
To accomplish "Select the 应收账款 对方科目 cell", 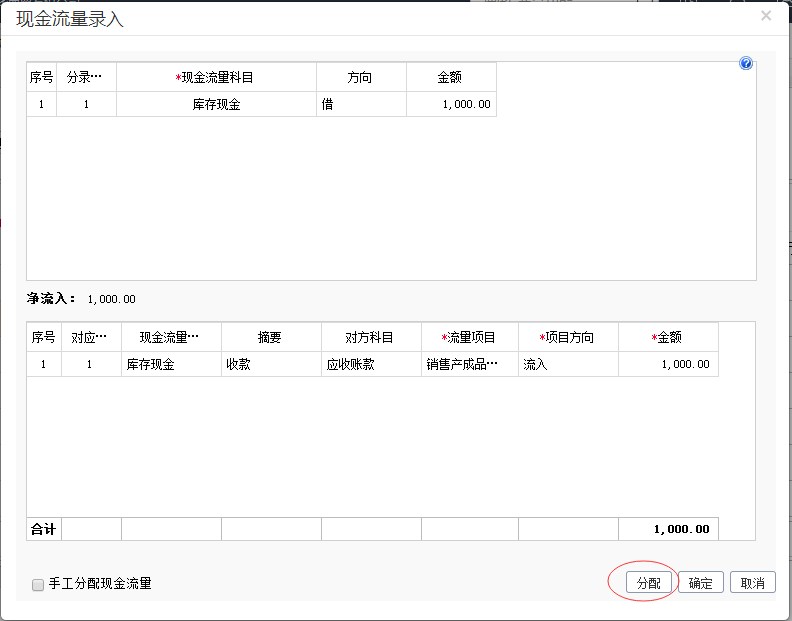I will pos(371,364).
